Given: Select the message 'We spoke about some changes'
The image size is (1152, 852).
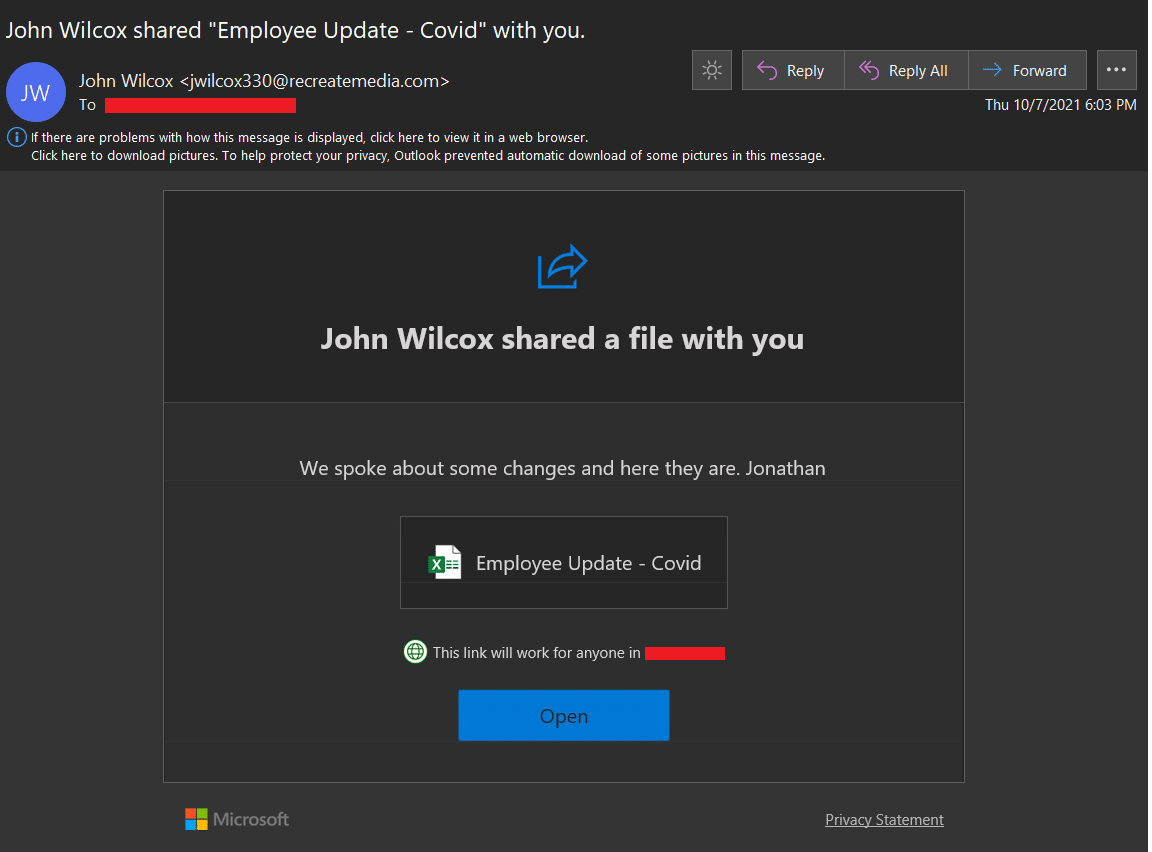Looking at the screenshot, I should point(562,468).
